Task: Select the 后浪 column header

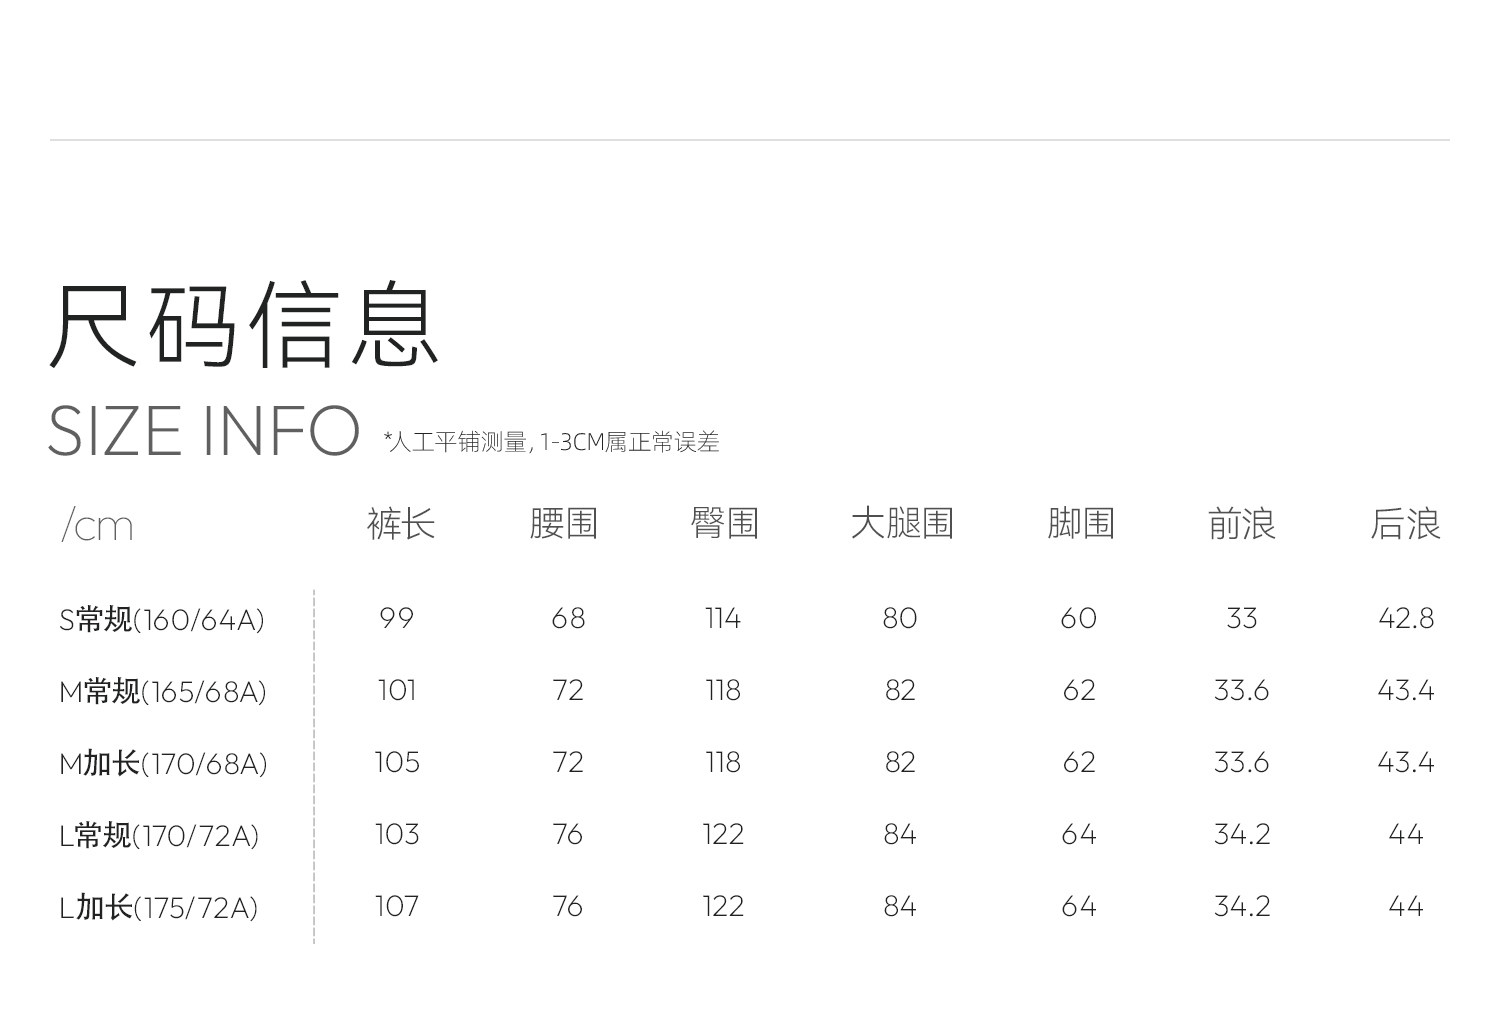Action: (x=1405, y=524)
